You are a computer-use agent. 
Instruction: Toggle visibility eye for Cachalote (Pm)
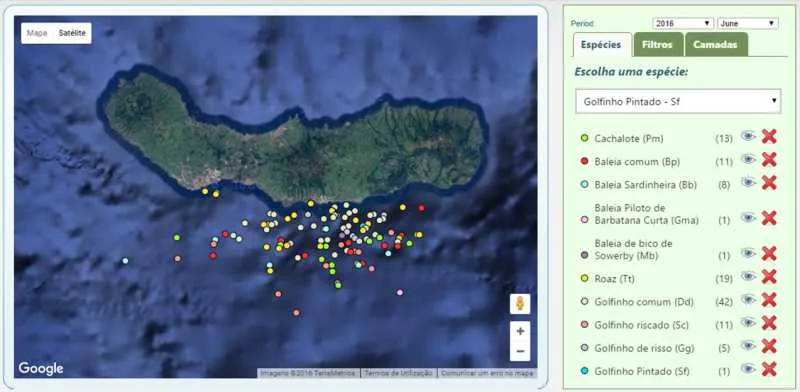point(748,136)
